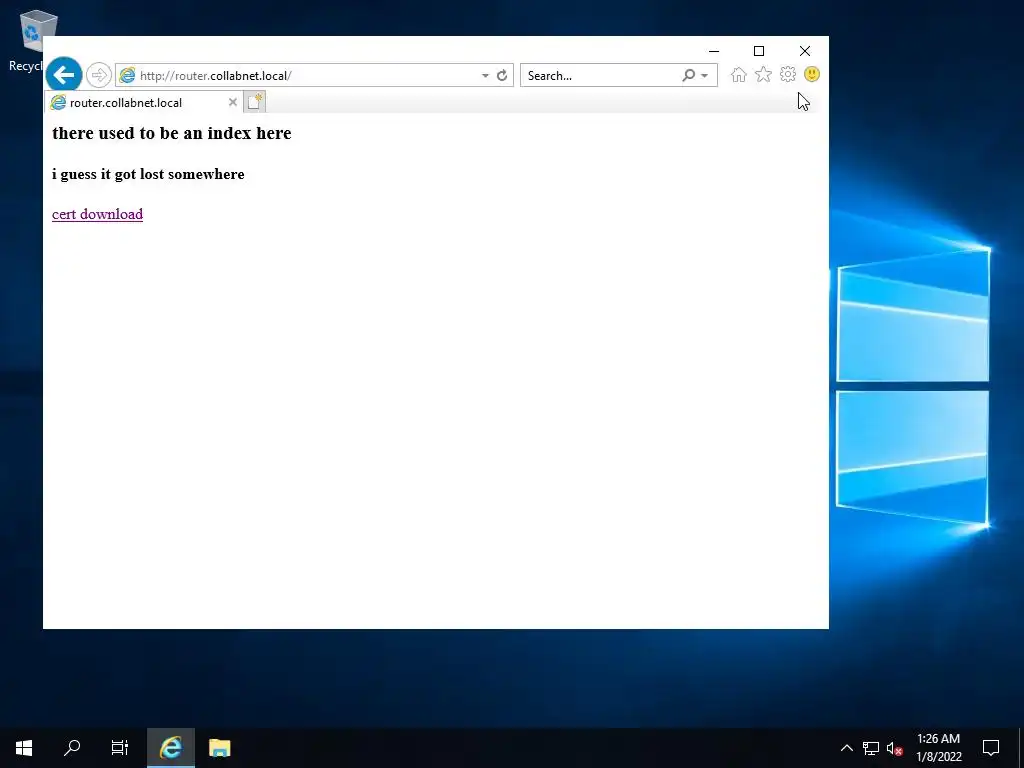Open the Tools gear menu
Screen dimensions: 1024x768
[788, 74]
